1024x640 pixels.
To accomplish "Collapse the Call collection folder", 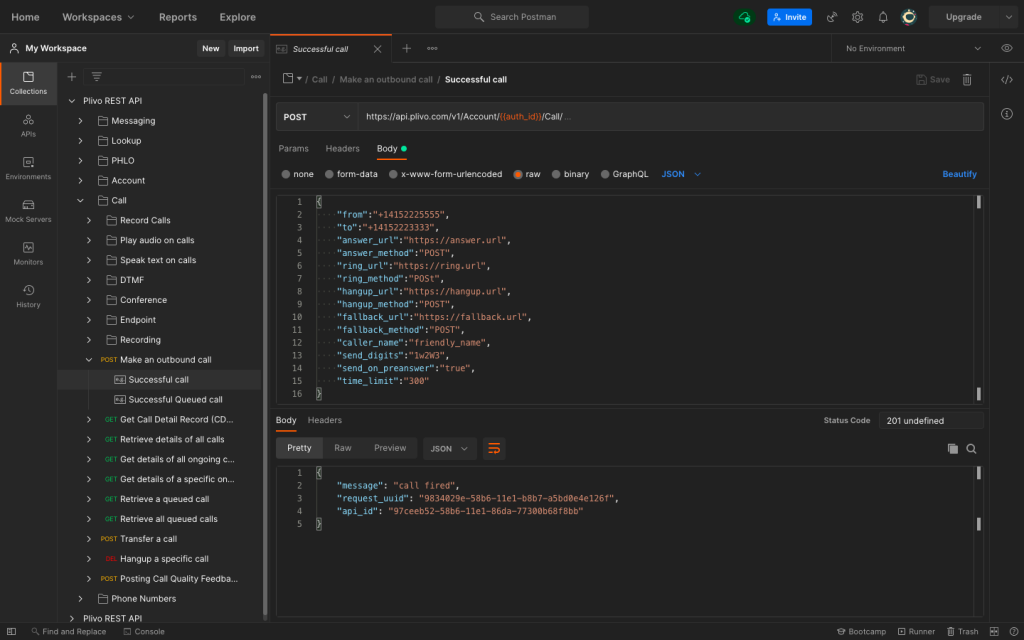I will (x=81, y=199).
